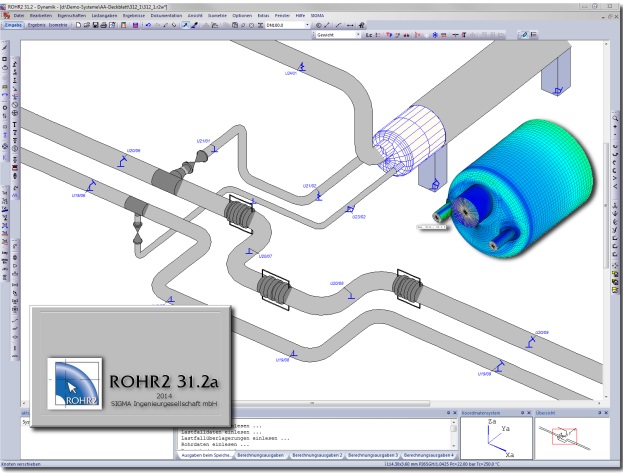
Task: Click the support label U20/09
Action: tap(542, 332)
